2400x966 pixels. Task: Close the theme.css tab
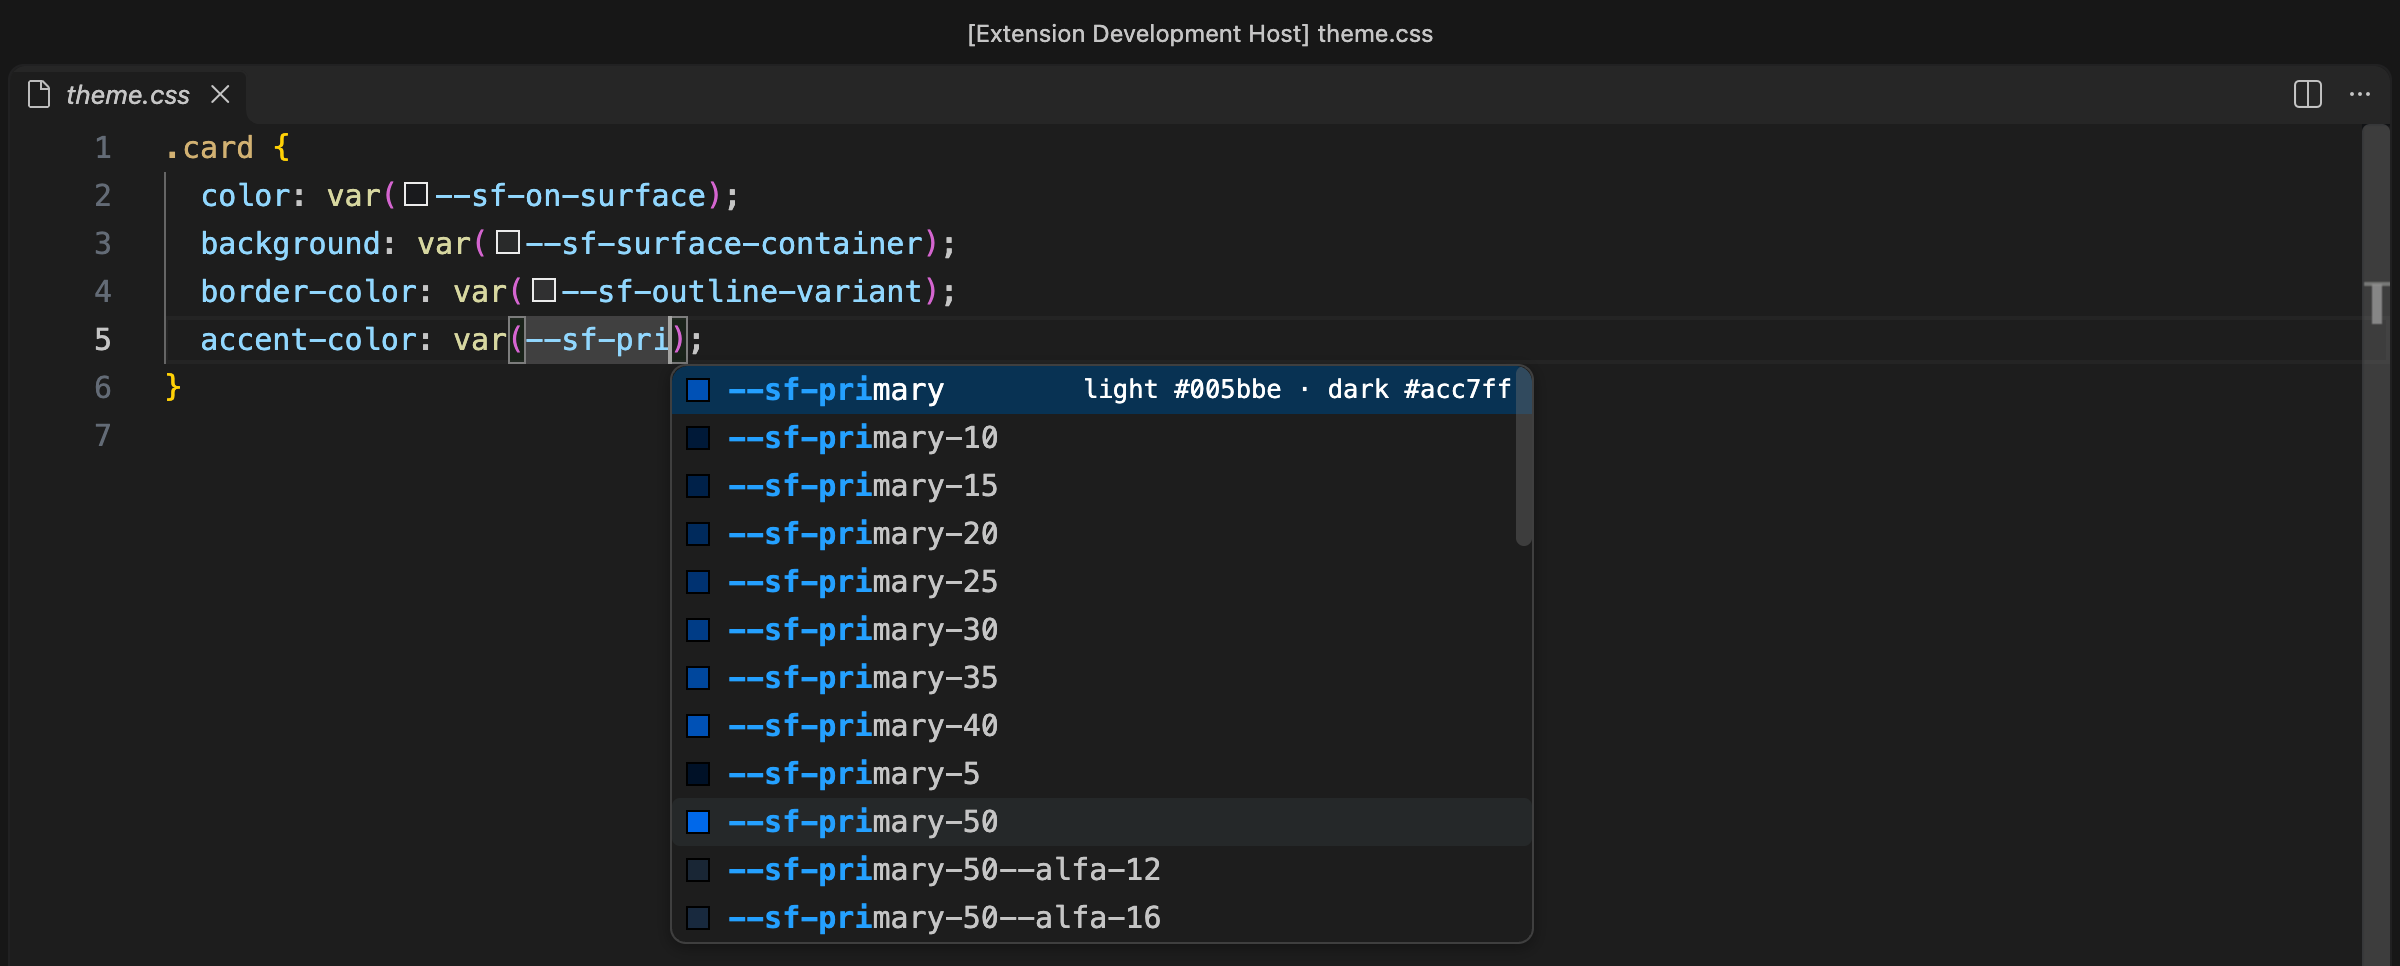pyautogui.click(x=220, y=94)
